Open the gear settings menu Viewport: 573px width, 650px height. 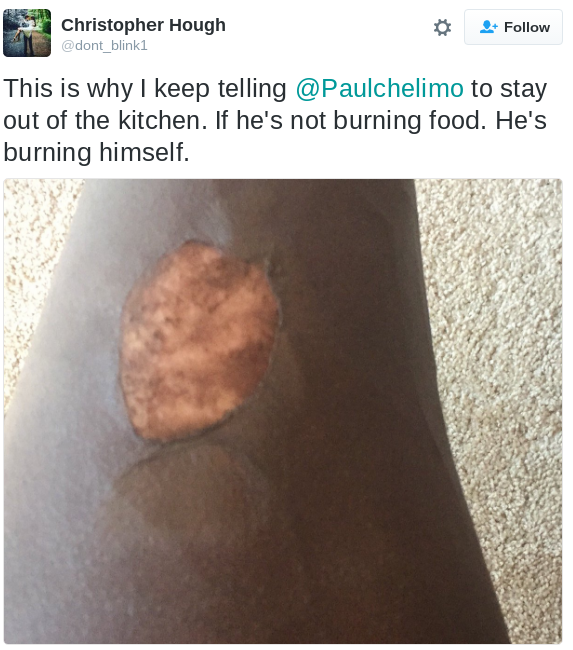pyautogui.click(x=442, y=27)
